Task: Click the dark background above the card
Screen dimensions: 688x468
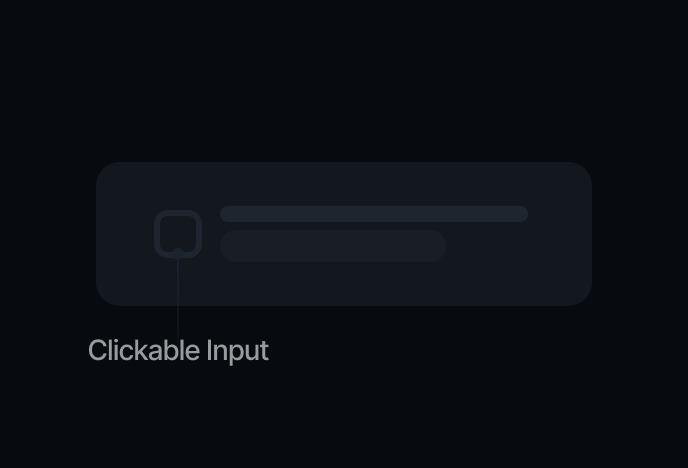Action: [x=344, y=80]
